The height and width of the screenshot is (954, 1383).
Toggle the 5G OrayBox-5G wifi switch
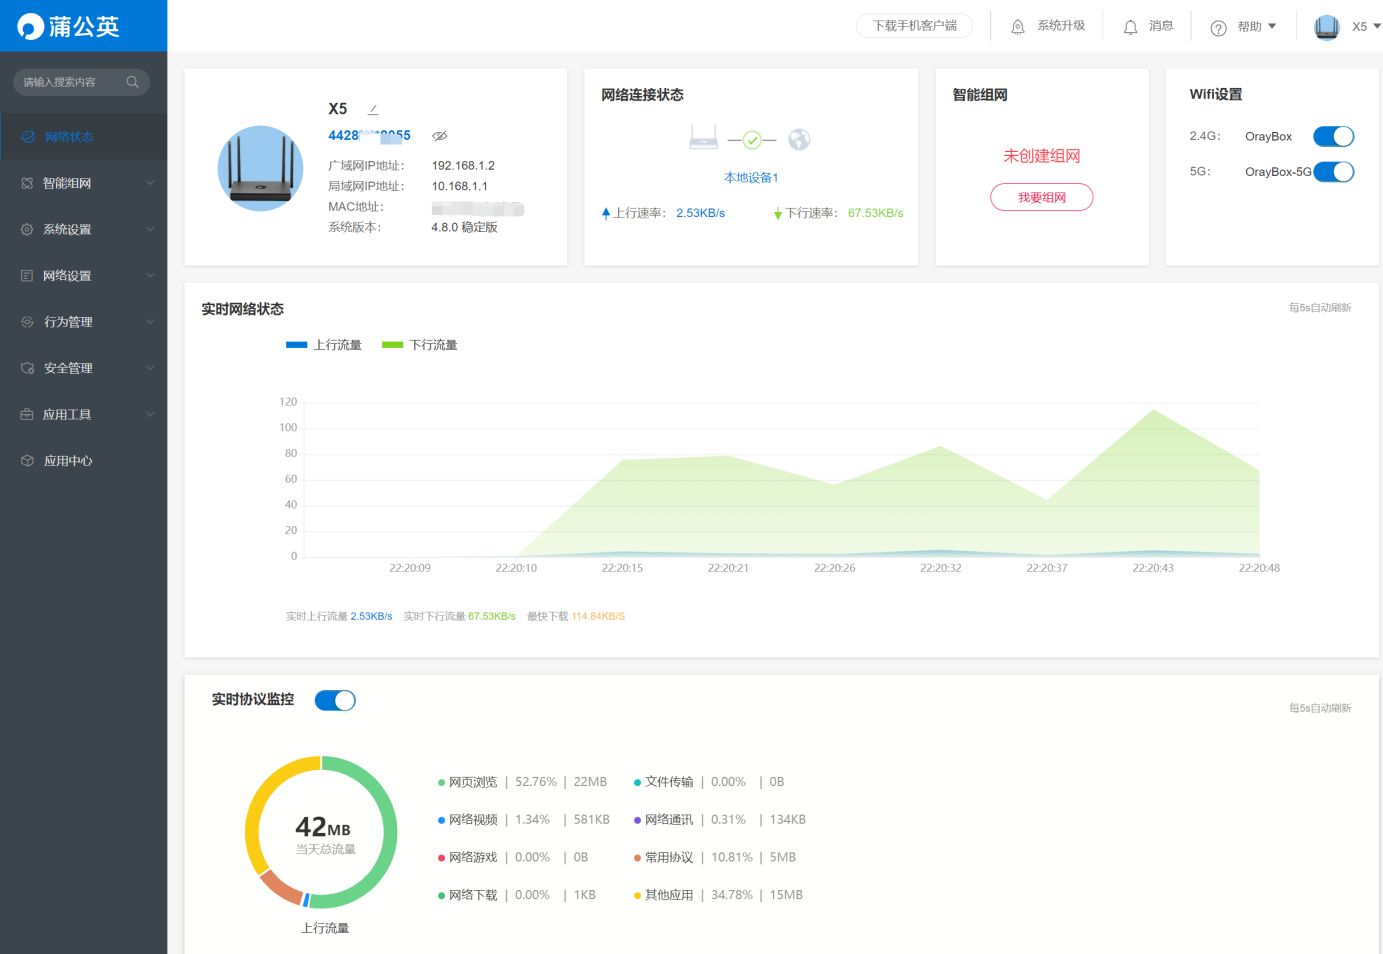click(1333, 172)
